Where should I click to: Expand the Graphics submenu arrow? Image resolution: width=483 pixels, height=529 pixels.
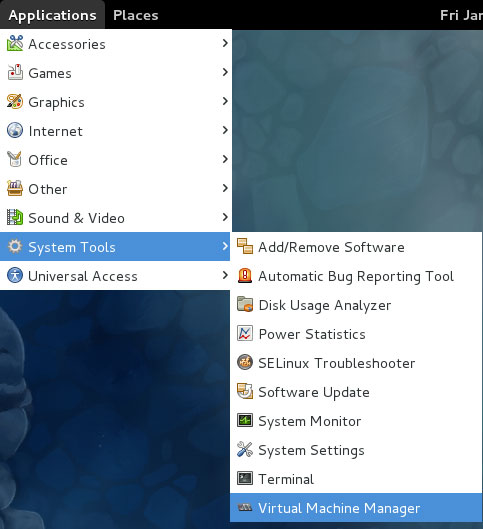[225, 101]
